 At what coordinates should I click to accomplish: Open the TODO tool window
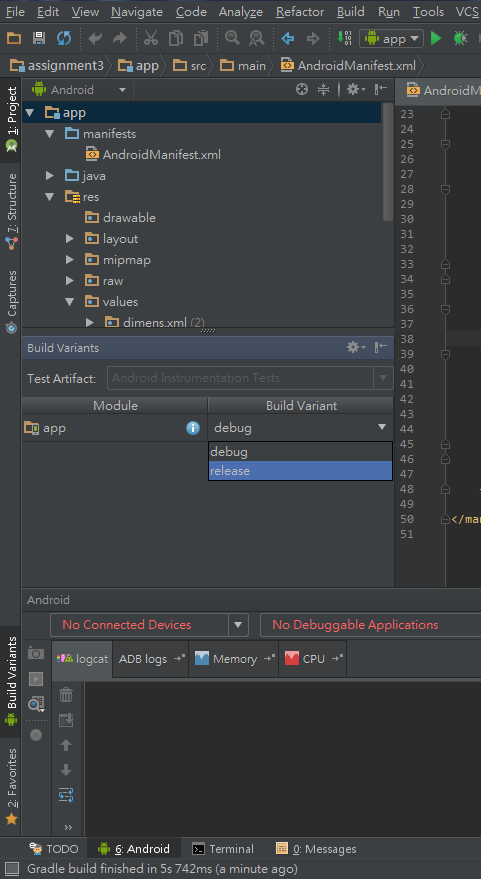54,849
